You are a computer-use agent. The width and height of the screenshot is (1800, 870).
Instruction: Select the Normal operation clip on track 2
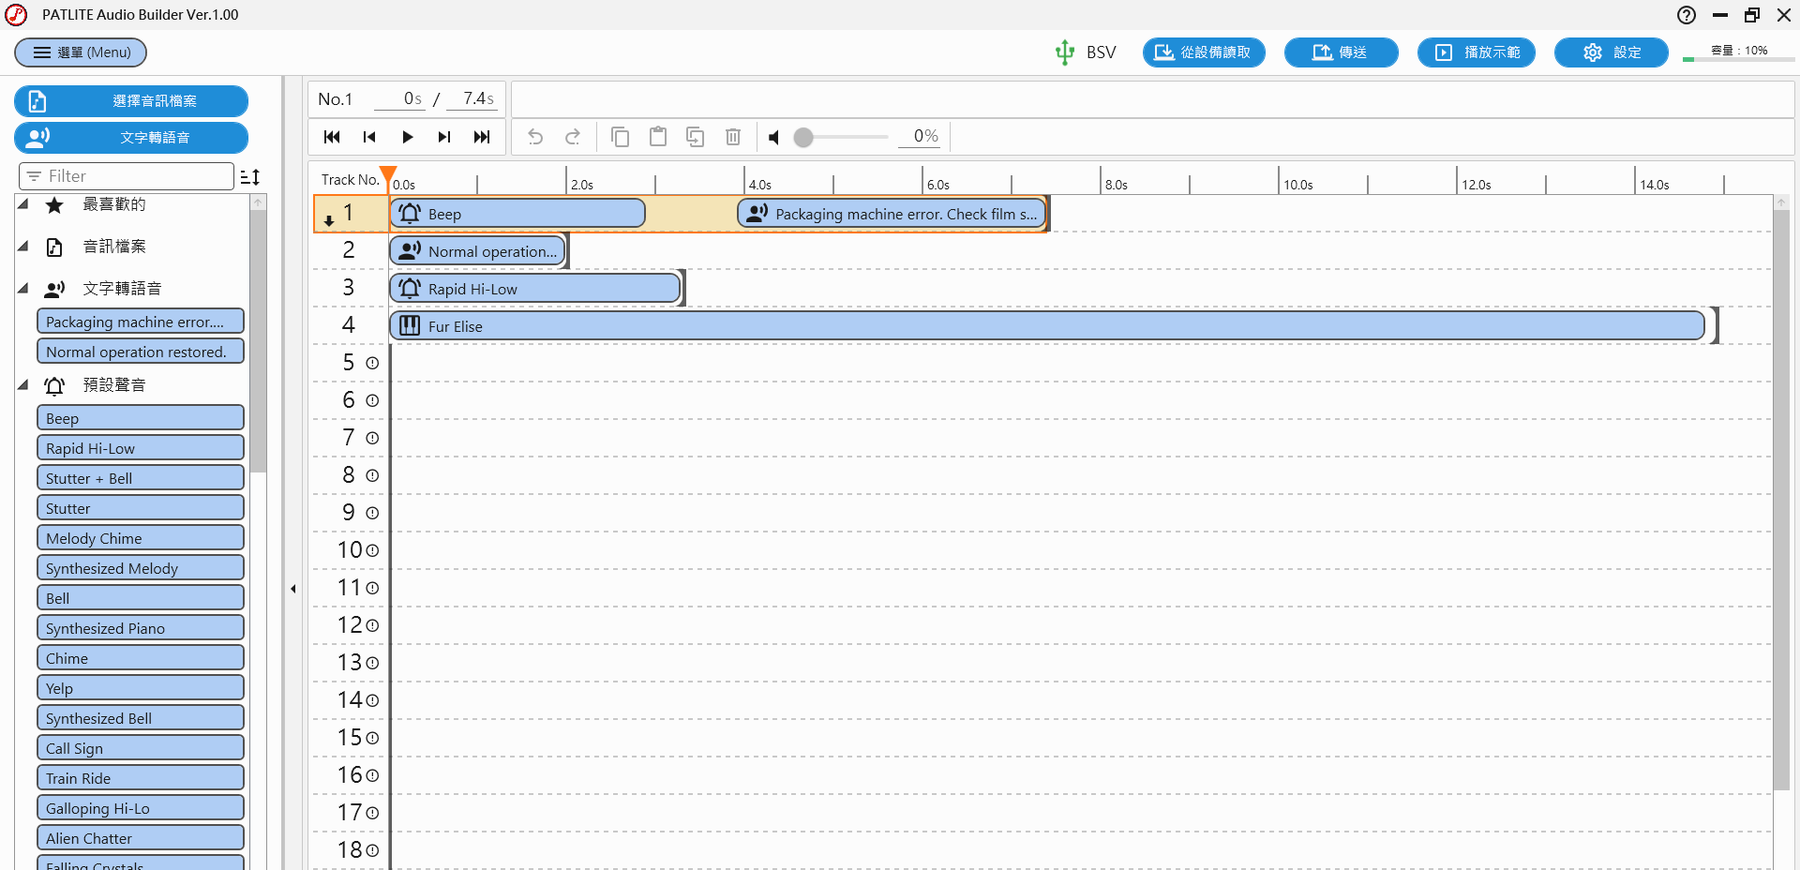click(x=477, y=251)
